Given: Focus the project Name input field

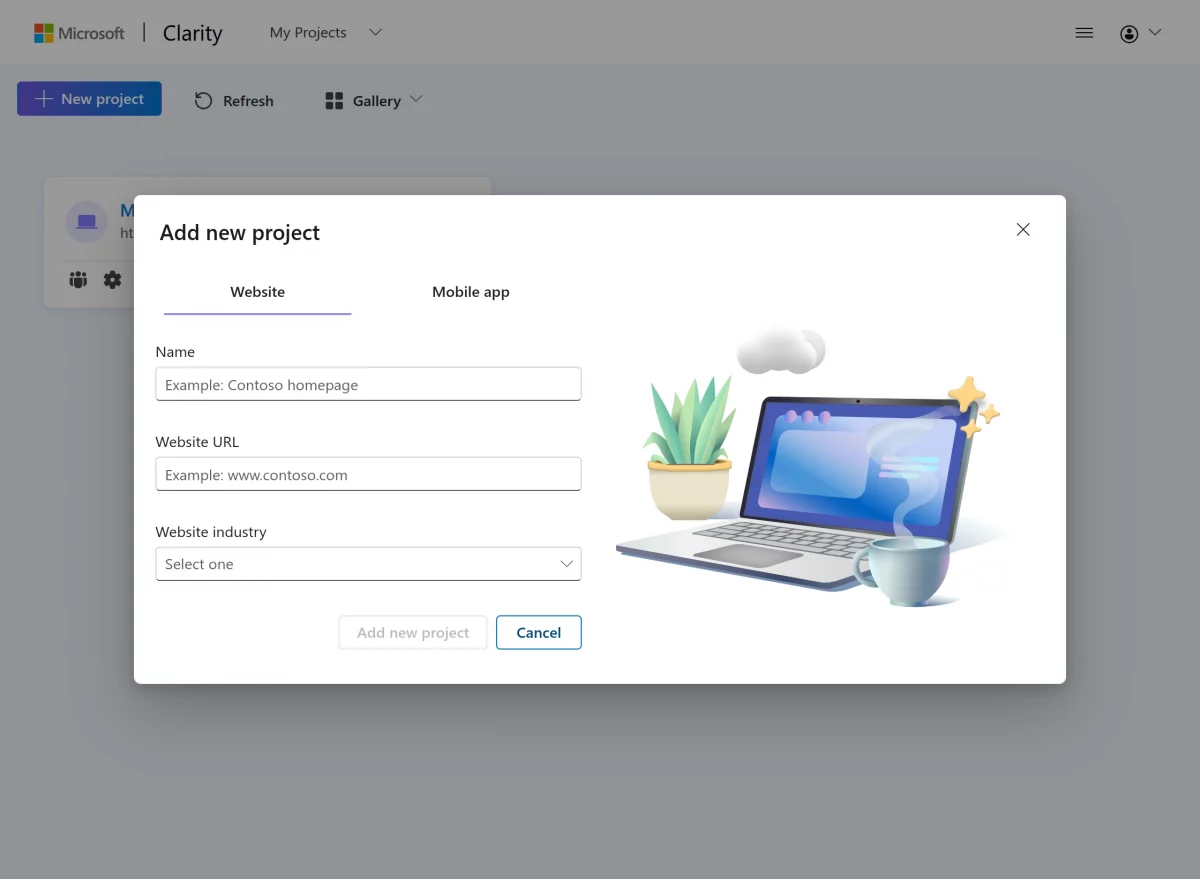Looking at the screenshot, I should click(x=368, y=384).
